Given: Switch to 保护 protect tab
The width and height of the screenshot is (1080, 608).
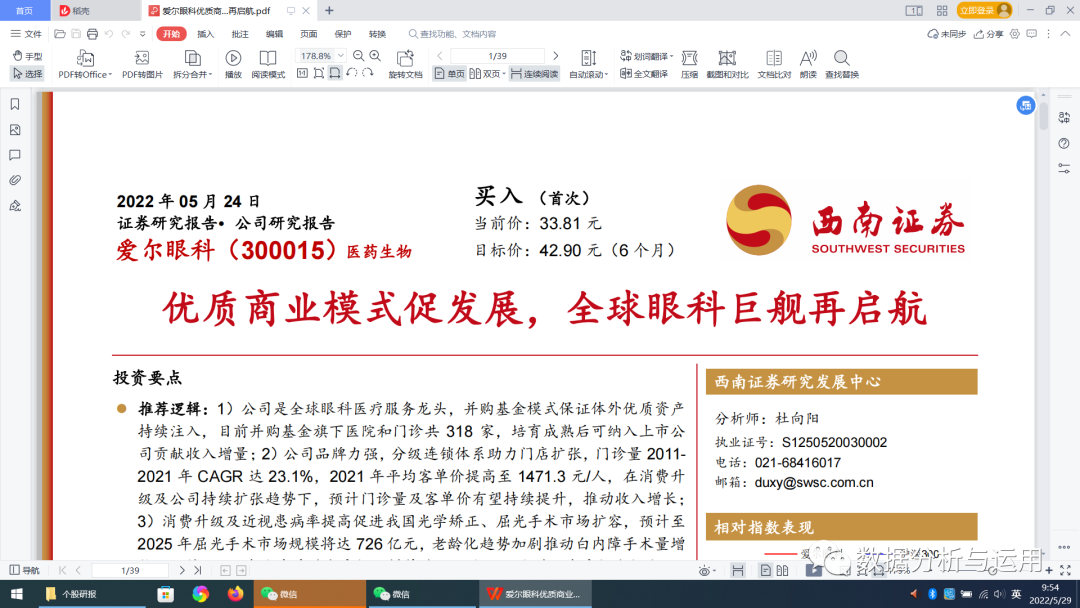Looking at the screenshot, I should pyautogui.click(x=343, y=34).
